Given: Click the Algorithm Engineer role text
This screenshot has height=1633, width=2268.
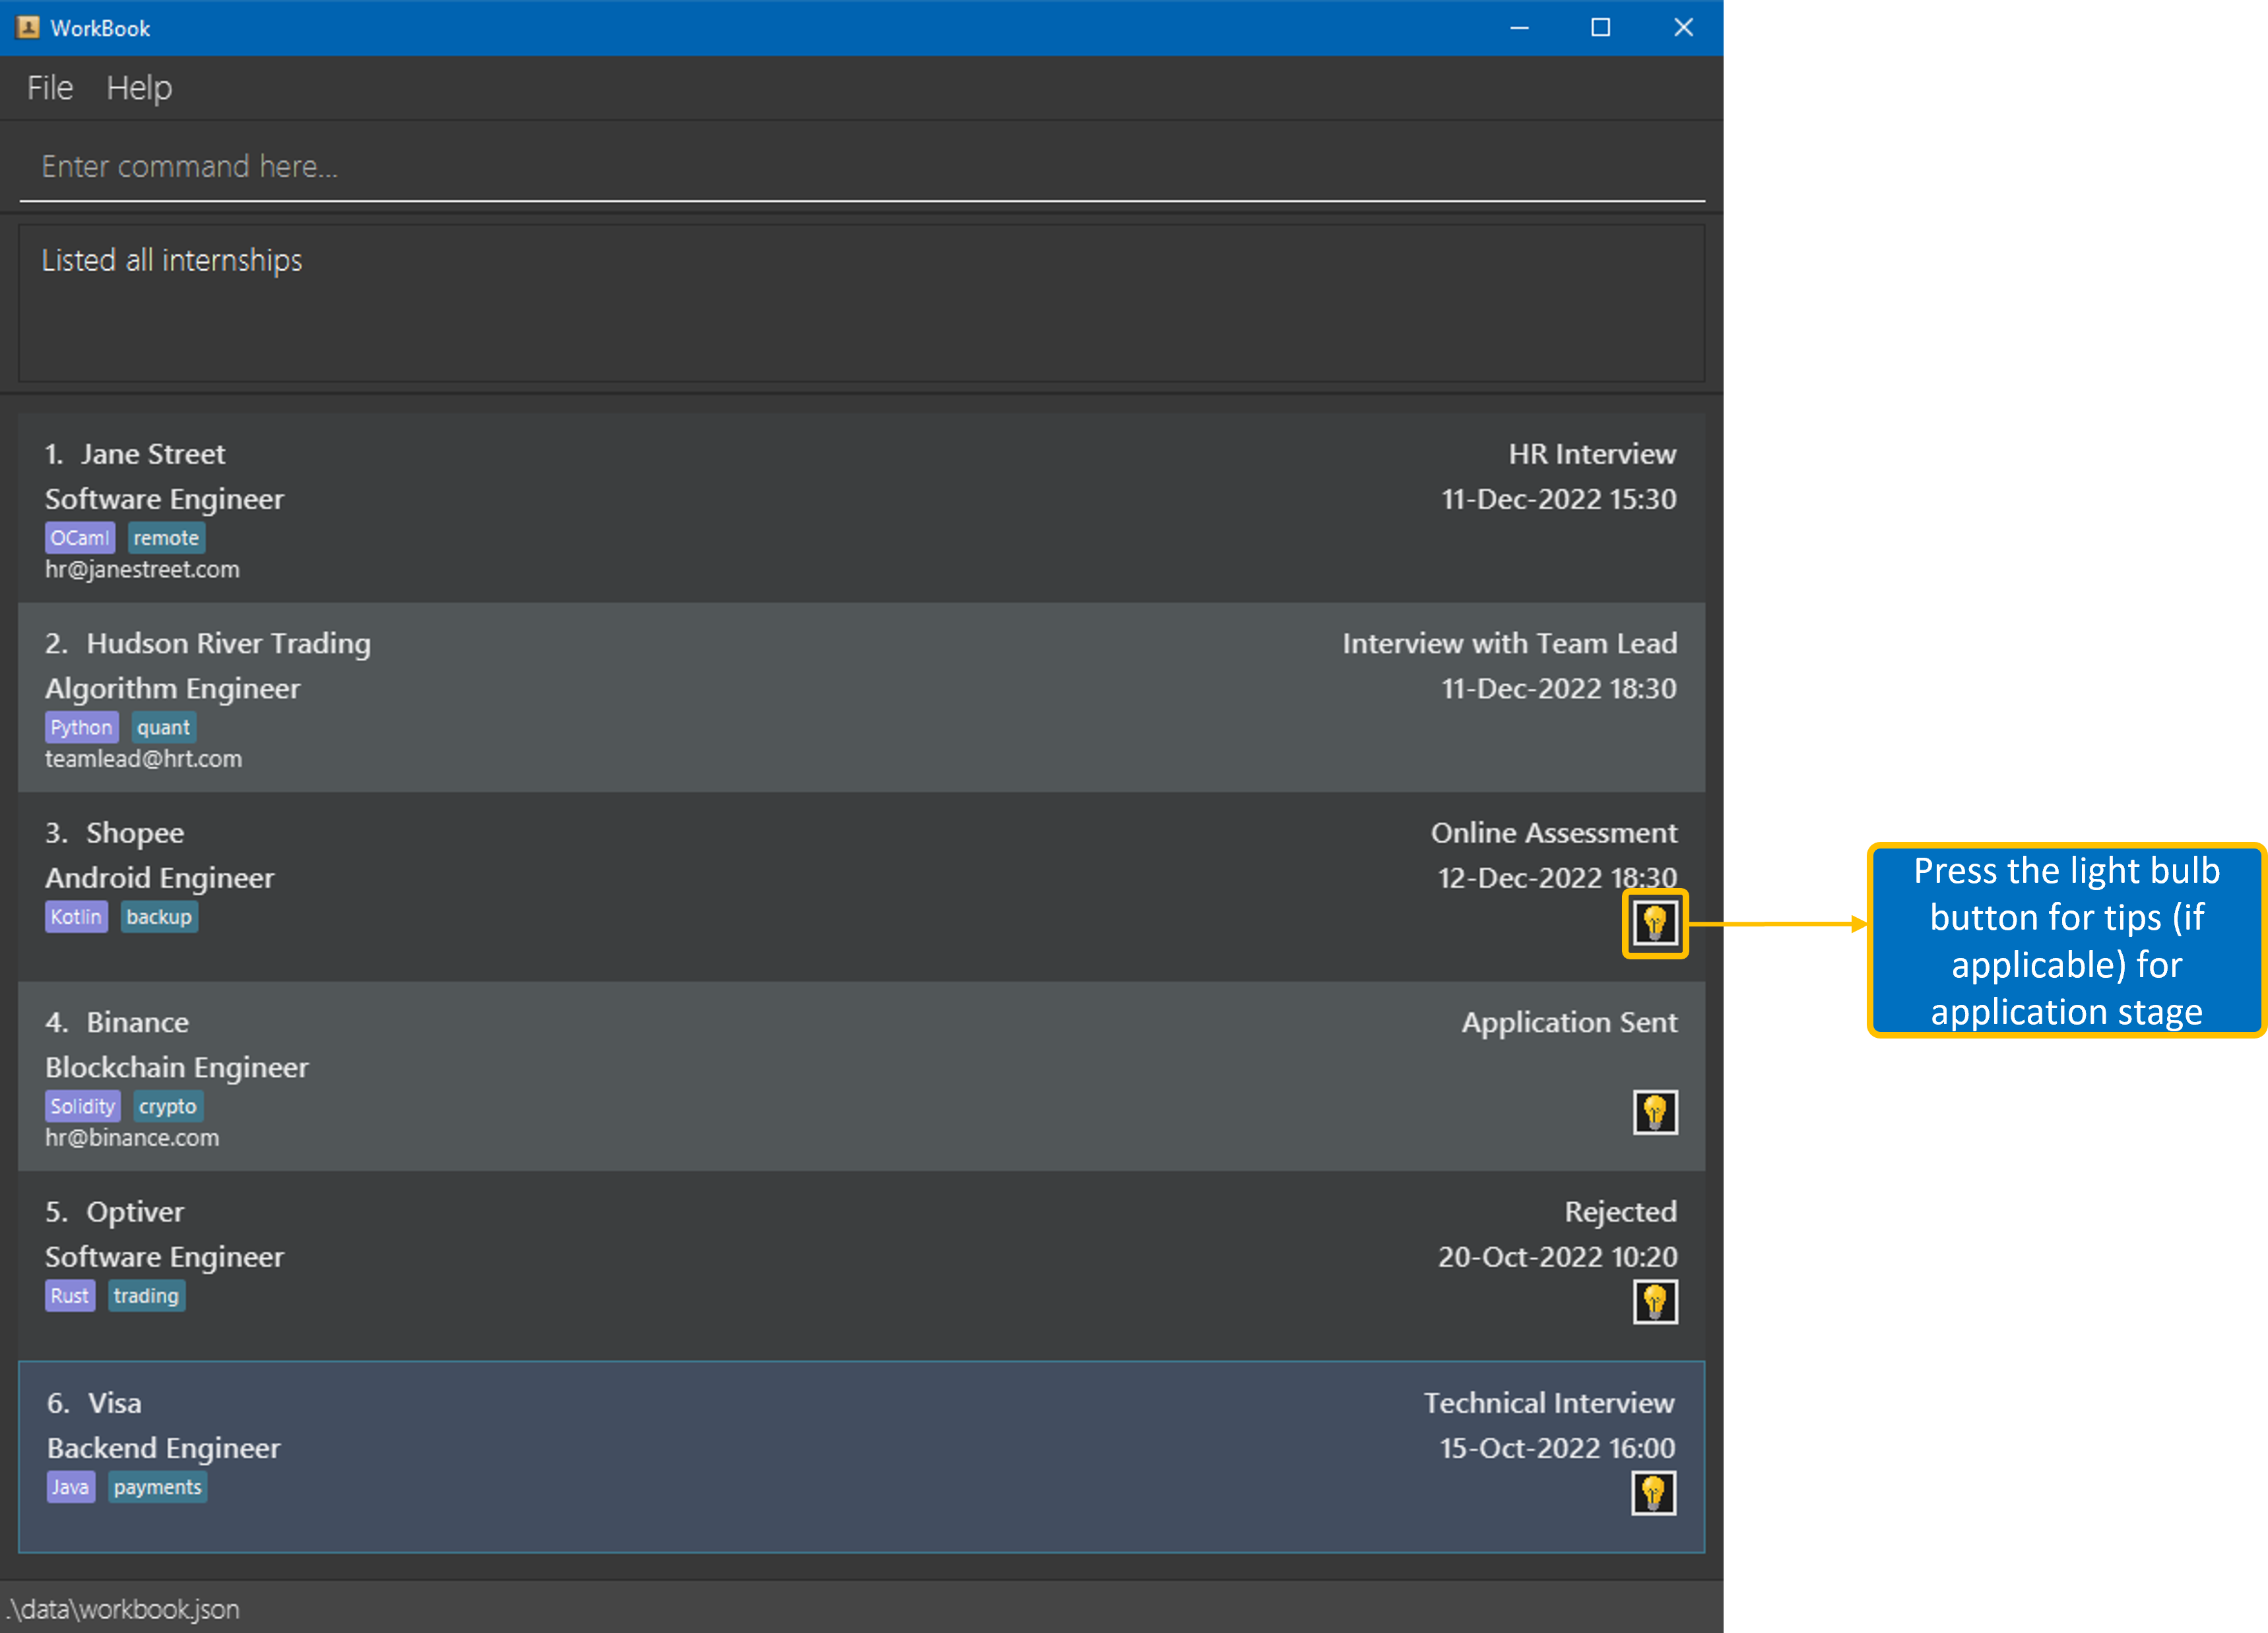Looking at the screenshot, I should (172, 689).
